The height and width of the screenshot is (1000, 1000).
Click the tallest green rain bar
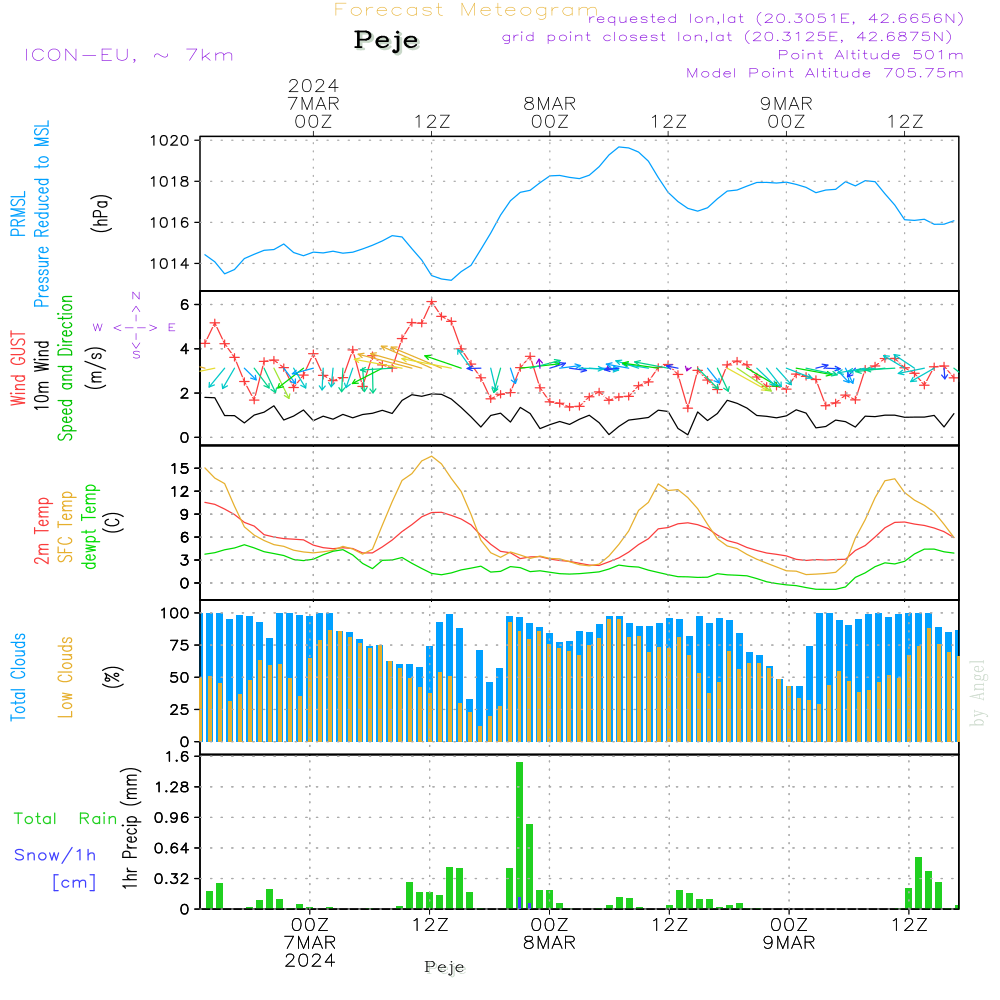pos(520,835)
